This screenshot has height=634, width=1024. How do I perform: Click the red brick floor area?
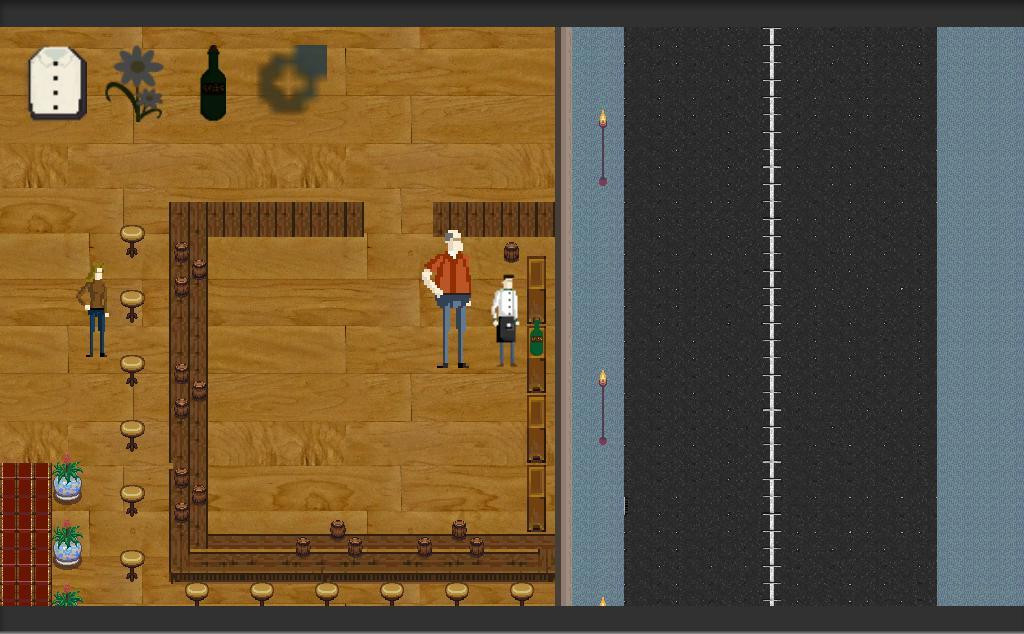25,534
